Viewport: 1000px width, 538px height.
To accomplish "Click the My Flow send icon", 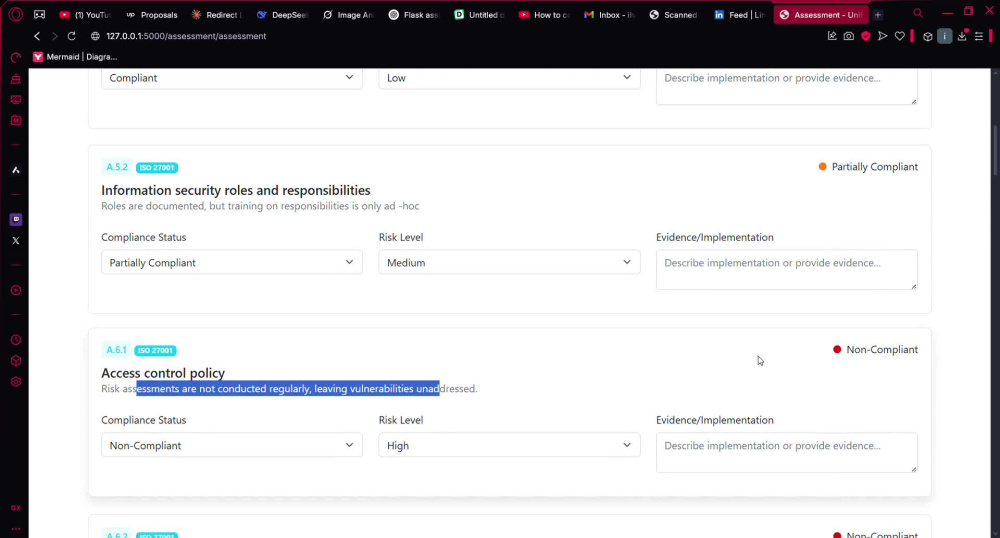I will [x=883, y=36].
